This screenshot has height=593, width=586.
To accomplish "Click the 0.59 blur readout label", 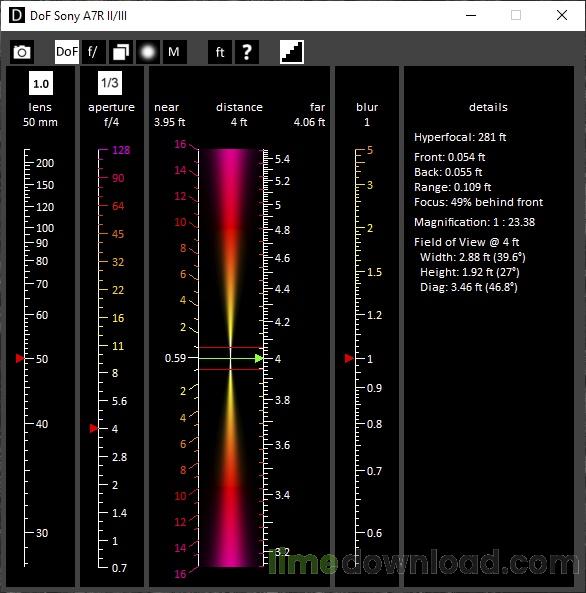I will [x=176, y=358].
